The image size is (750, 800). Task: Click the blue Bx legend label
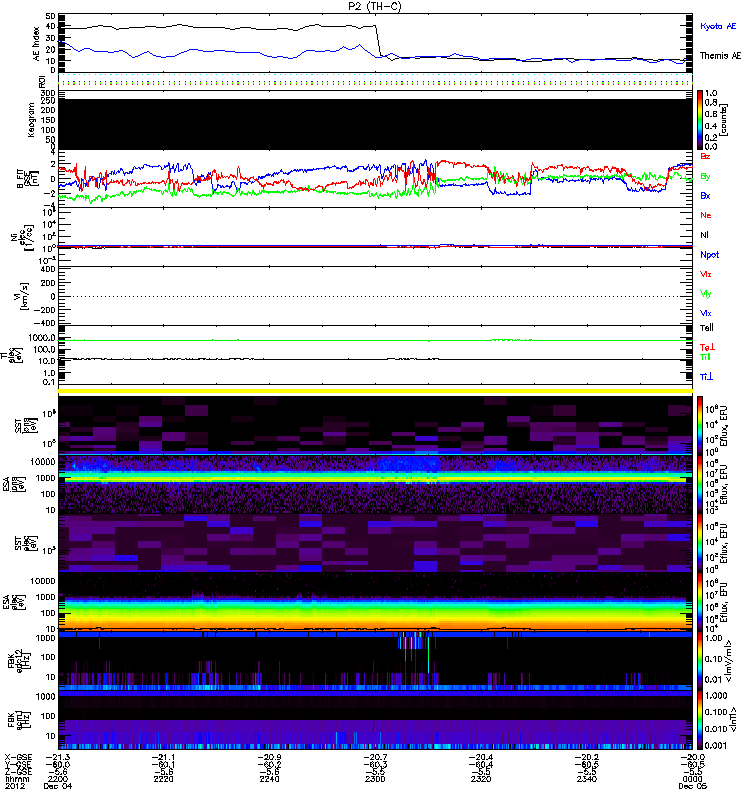point(706,196)
